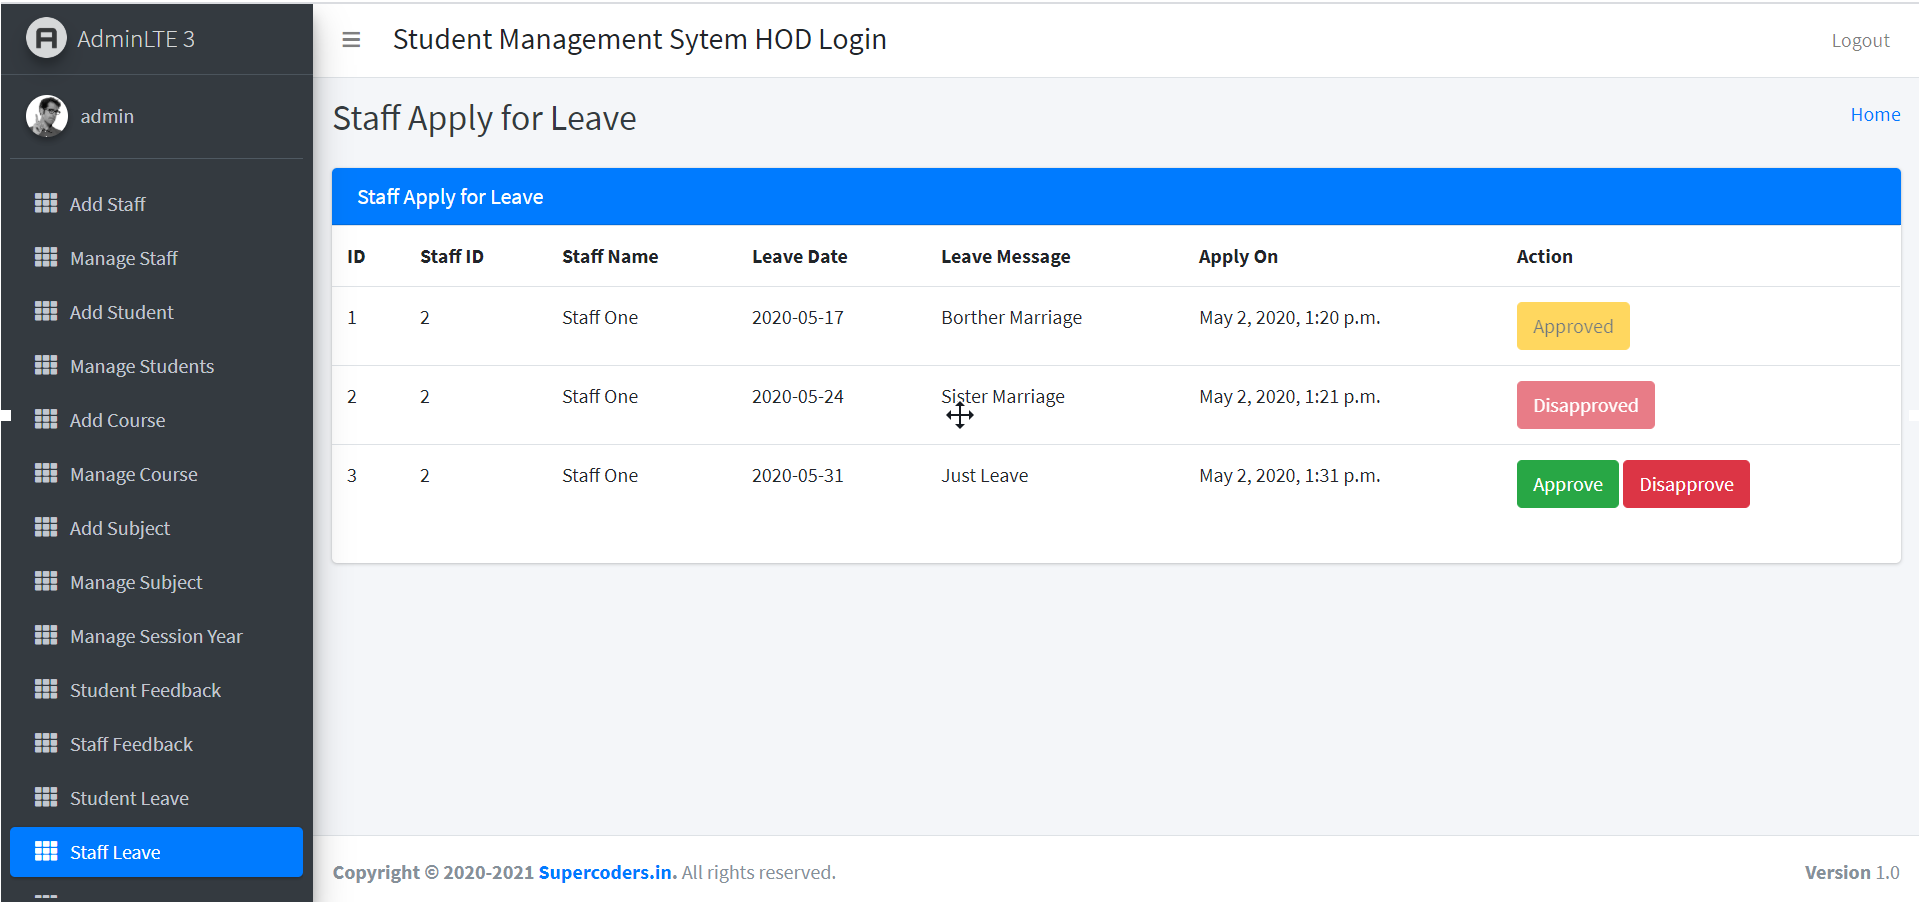Viewport: 1920px width, 902px height.
Task: Click the AdminLTE logo icon
Action: click(46, 39)
